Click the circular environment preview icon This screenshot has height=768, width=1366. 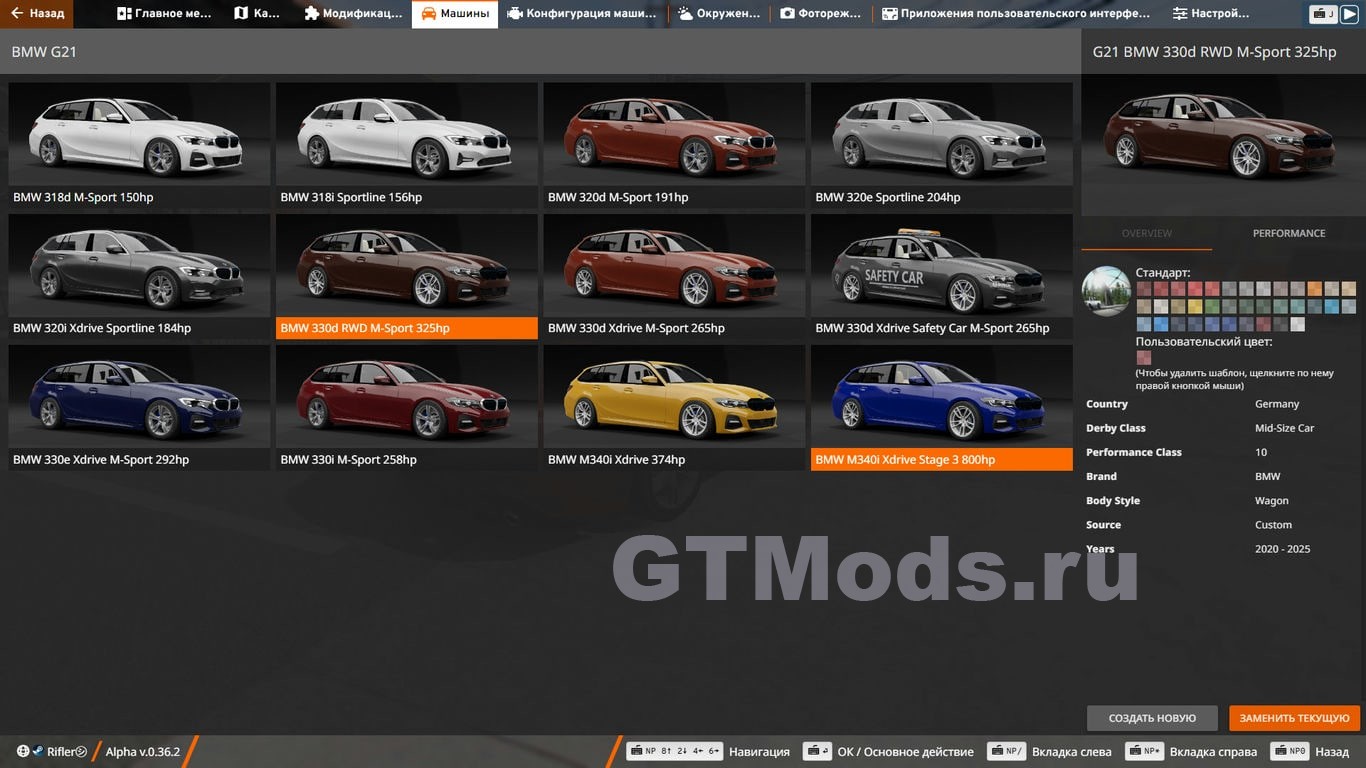point(1107,291)
